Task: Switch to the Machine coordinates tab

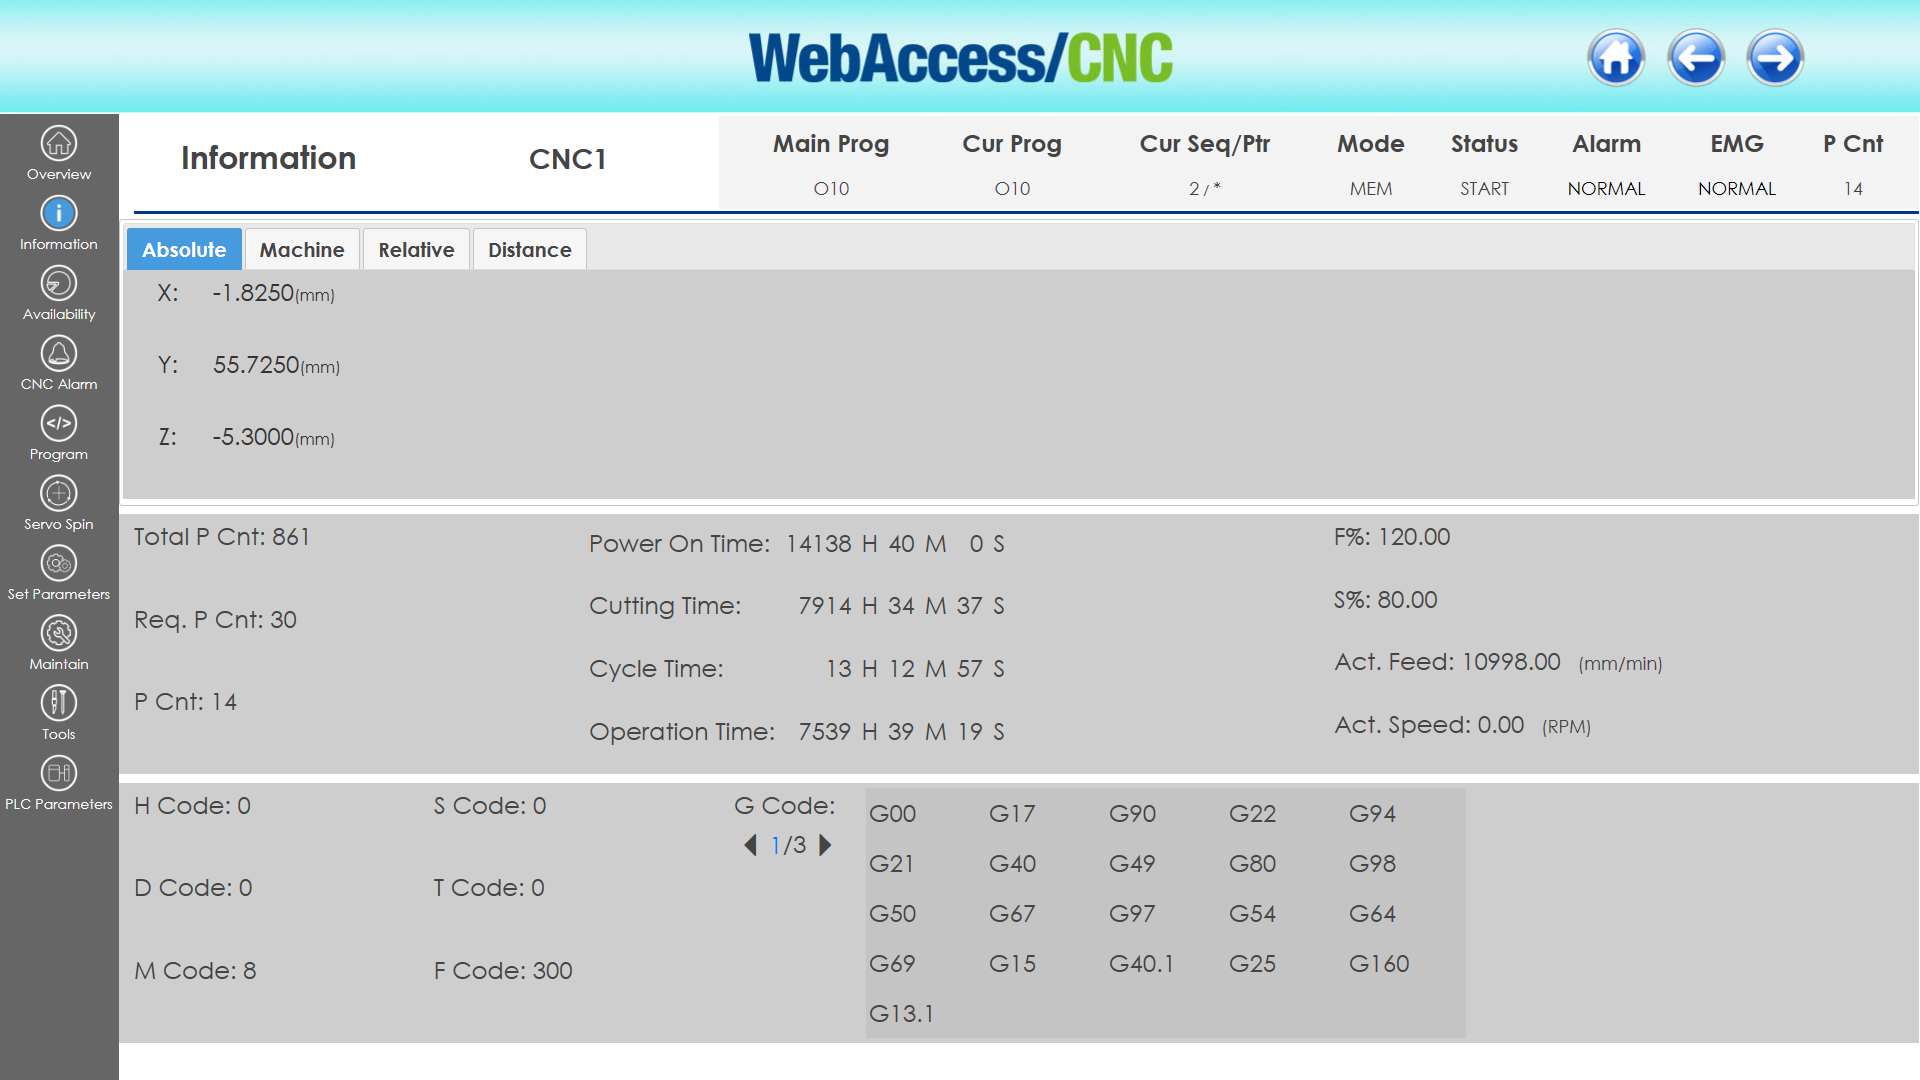Action: pyautogui.click(x=302, y=250)
